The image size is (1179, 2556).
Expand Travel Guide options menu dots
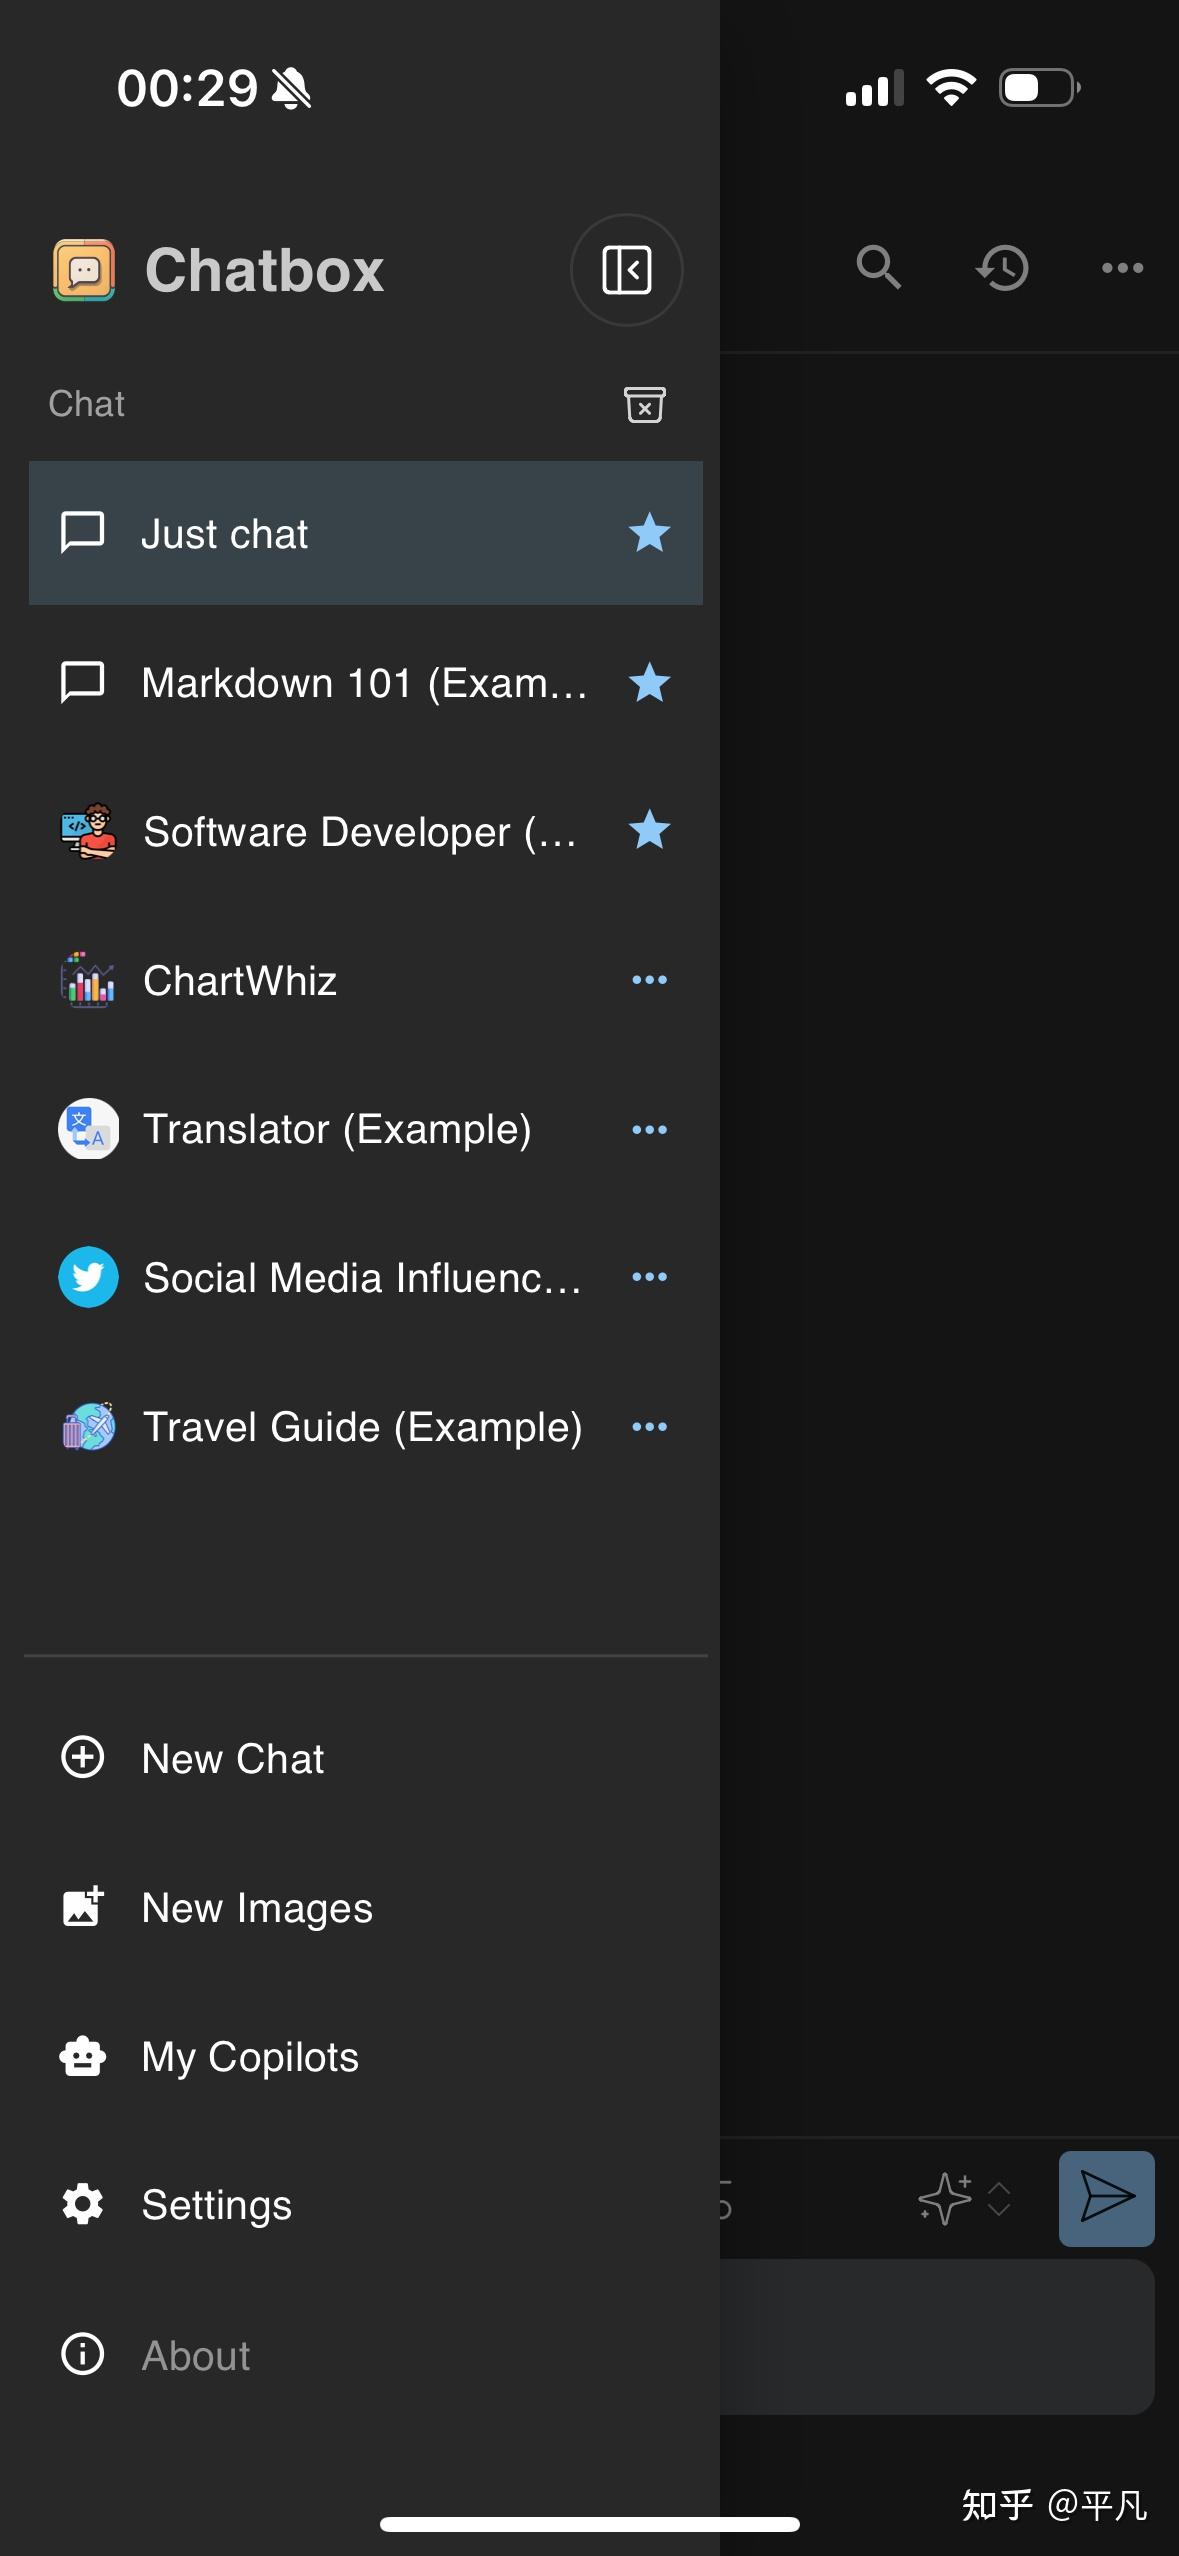point(649,1427)
